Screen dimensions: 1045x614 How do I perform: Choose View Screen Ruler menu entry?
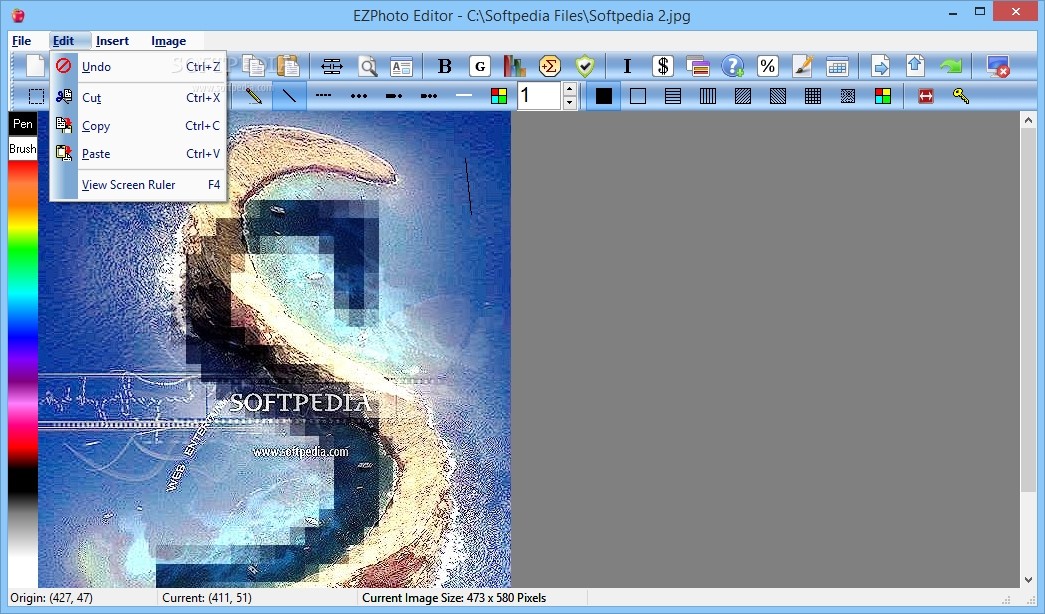click(138, 185)
